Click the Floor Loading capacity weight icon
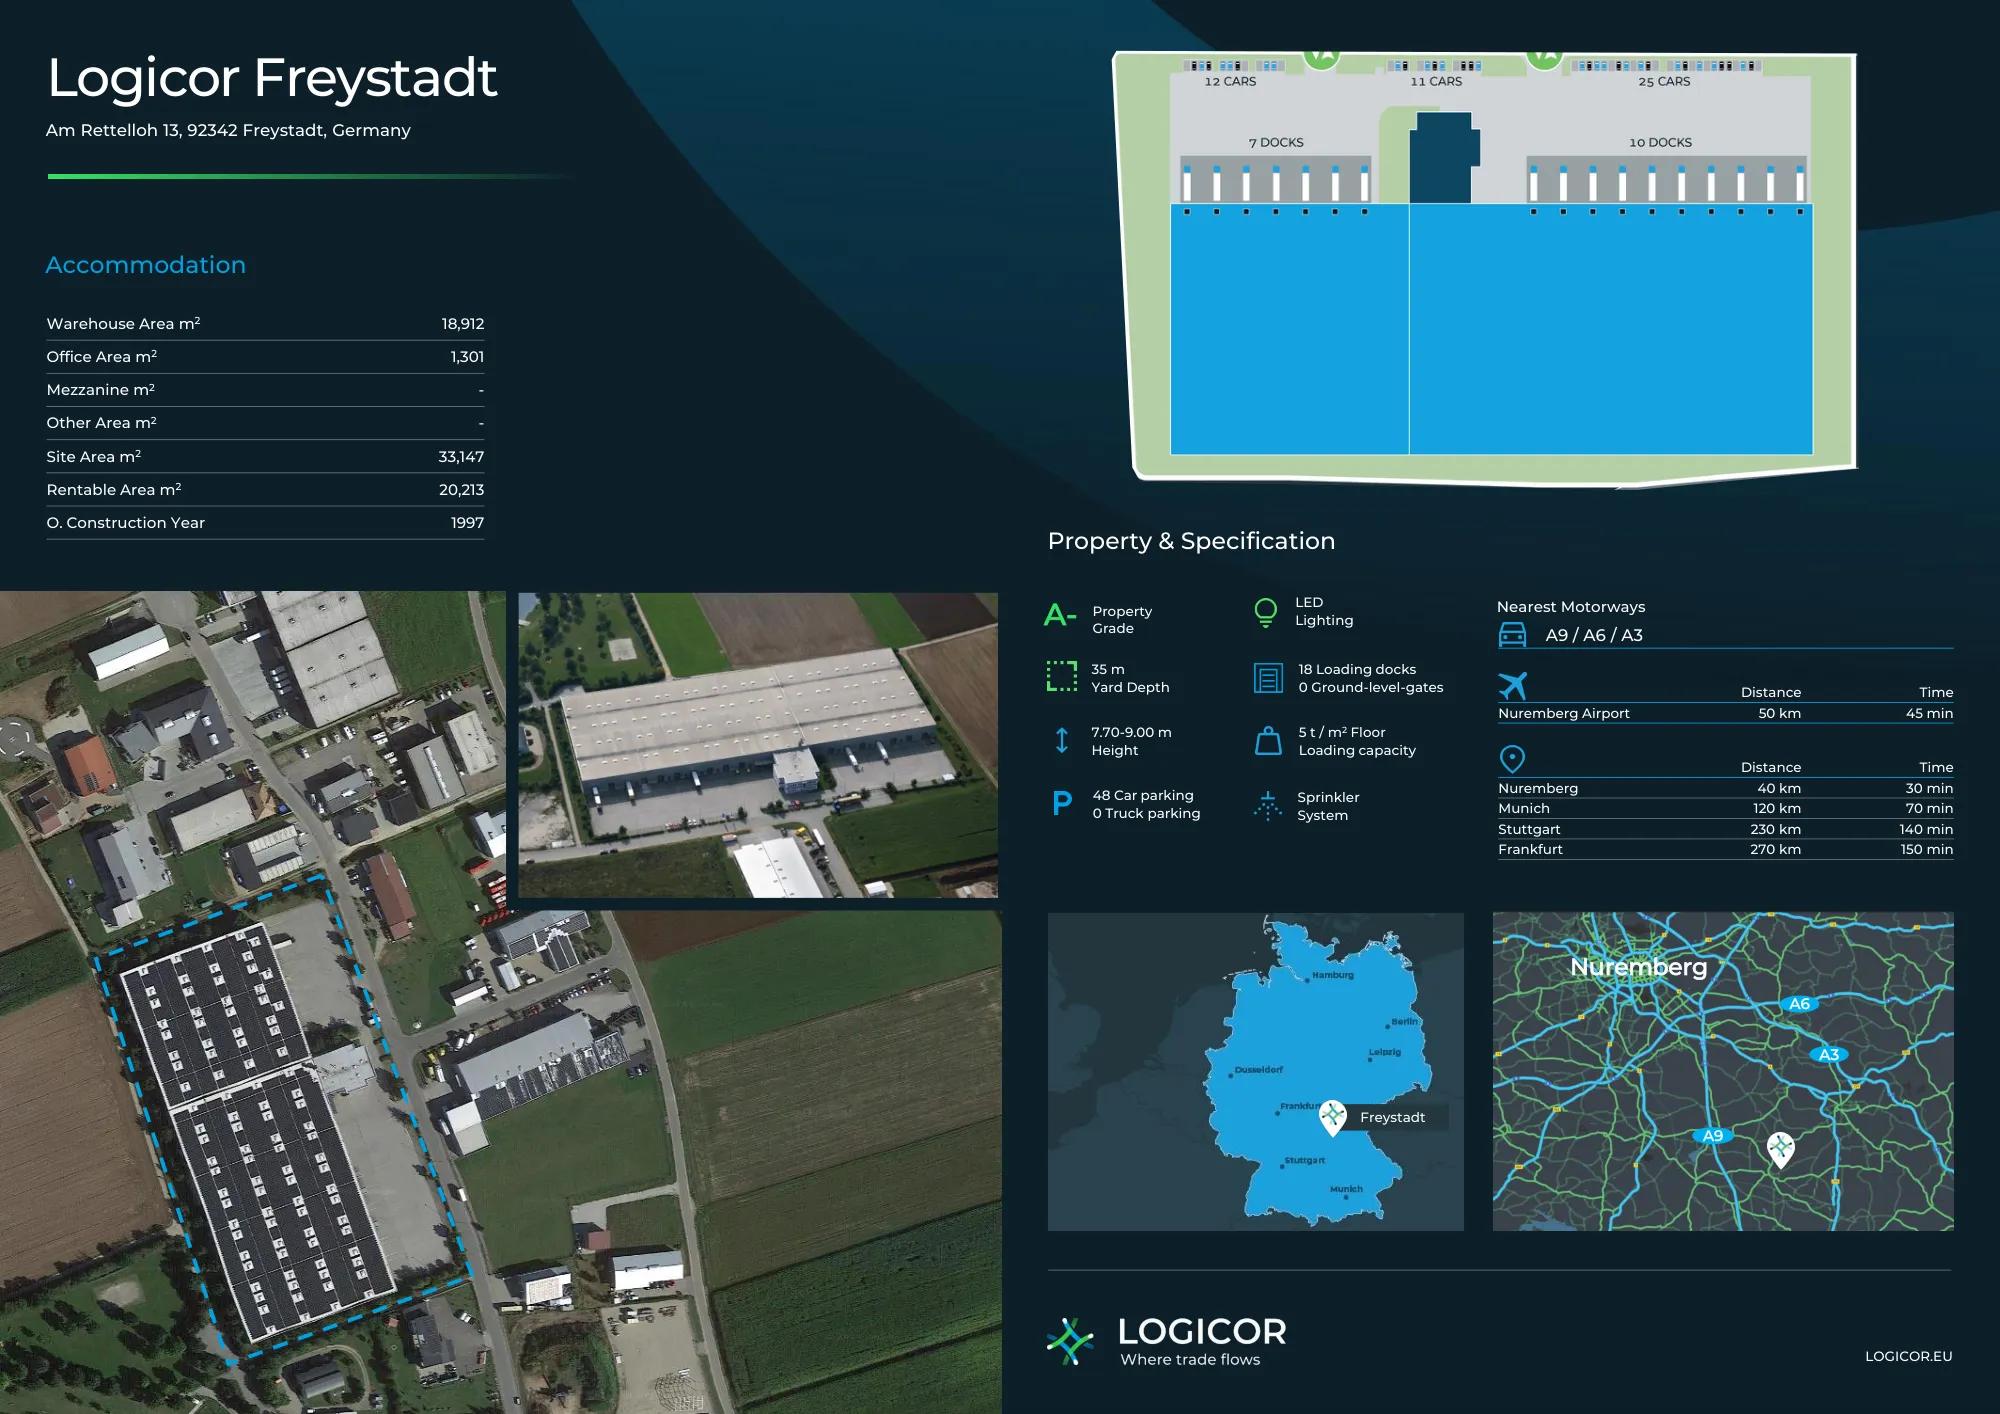2000x1414 pixels. coord(1268,741)
